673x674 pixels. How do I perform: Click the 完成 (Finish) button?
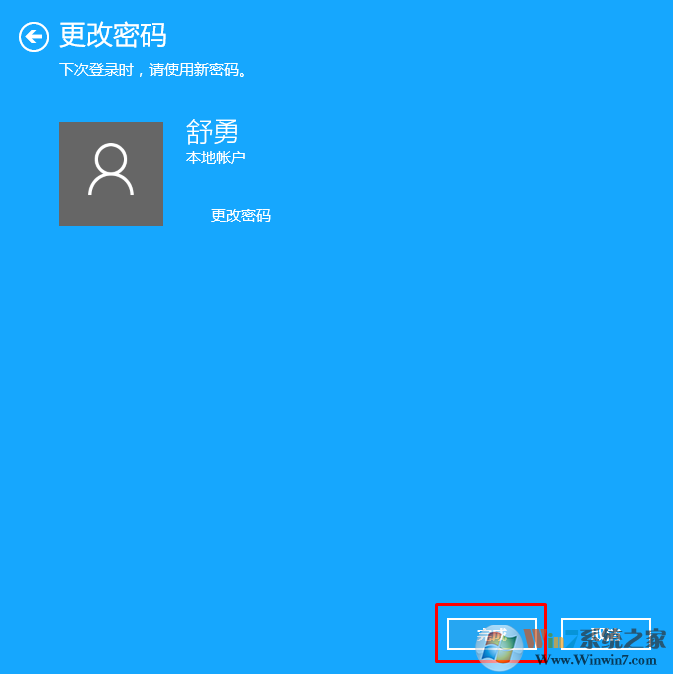(x=492, y=634)
